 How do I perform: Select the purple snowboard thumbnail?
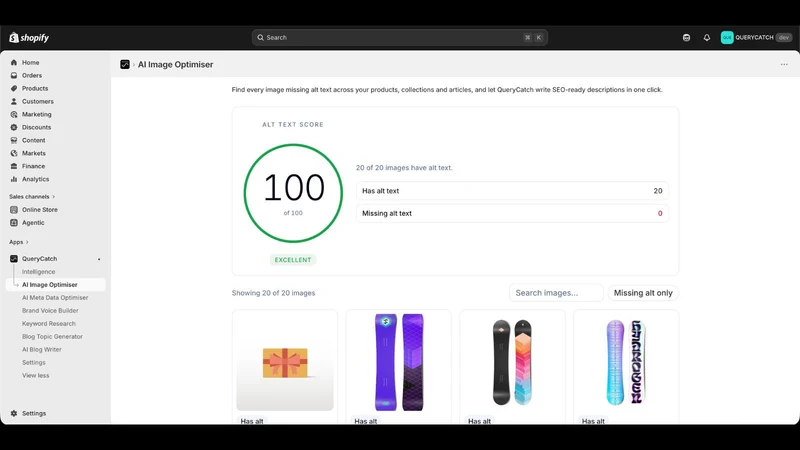click(x=398, y=362)
